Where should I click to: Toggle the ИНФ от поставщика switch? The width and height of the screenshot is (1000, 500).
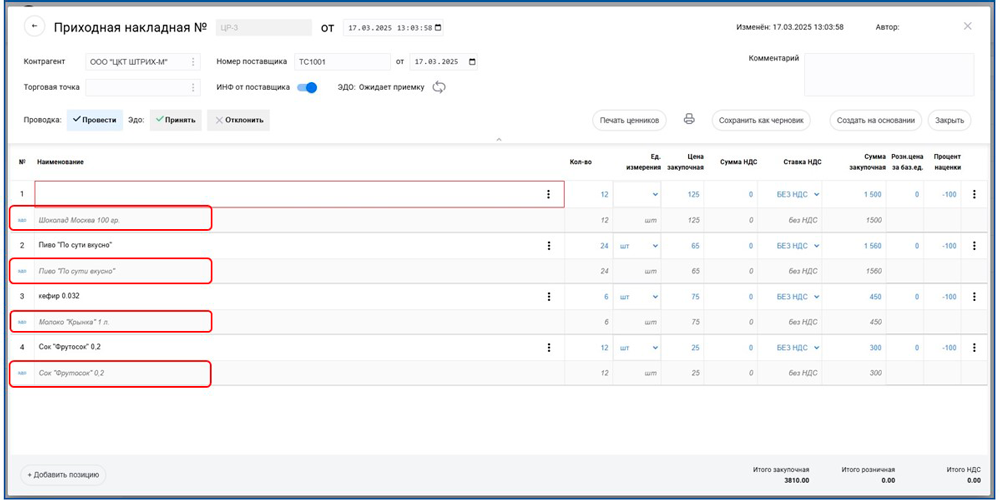(307, 87)
